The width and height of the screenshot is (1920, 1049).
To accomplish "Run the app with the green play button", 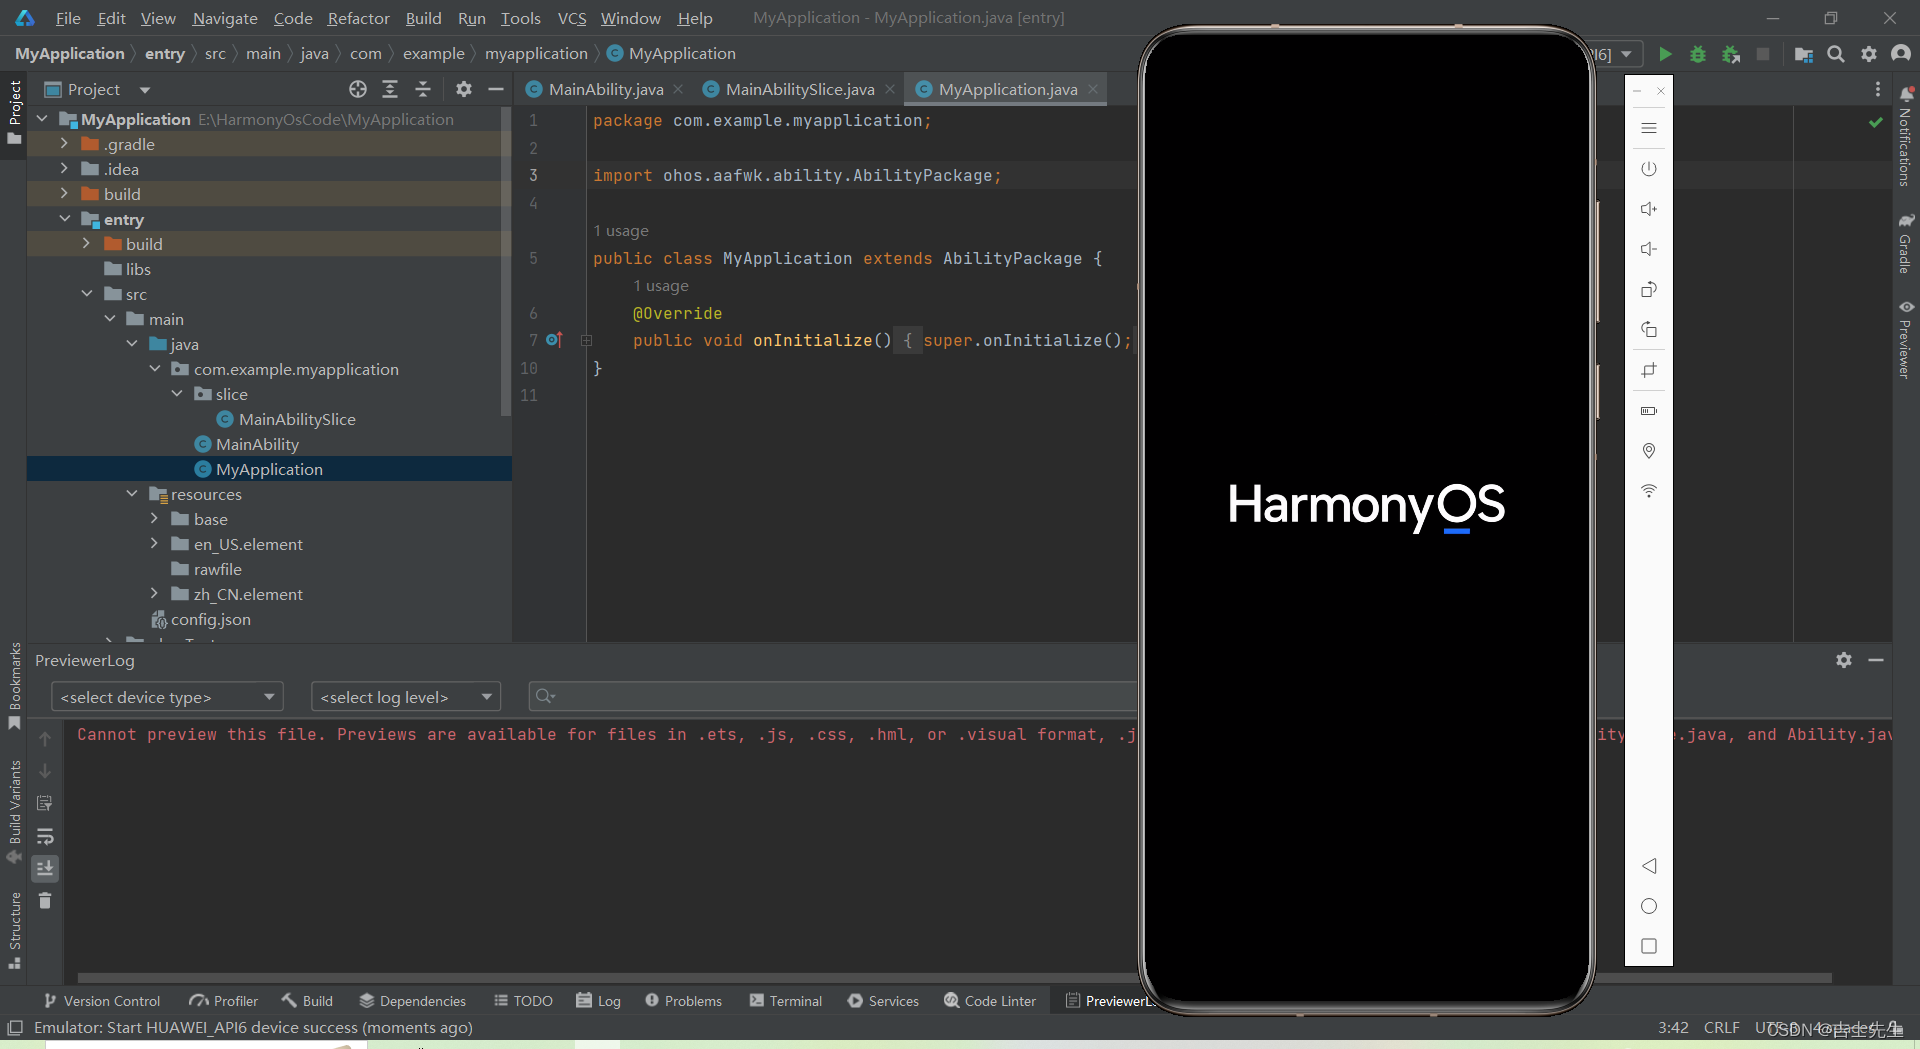I will 1665,54.
